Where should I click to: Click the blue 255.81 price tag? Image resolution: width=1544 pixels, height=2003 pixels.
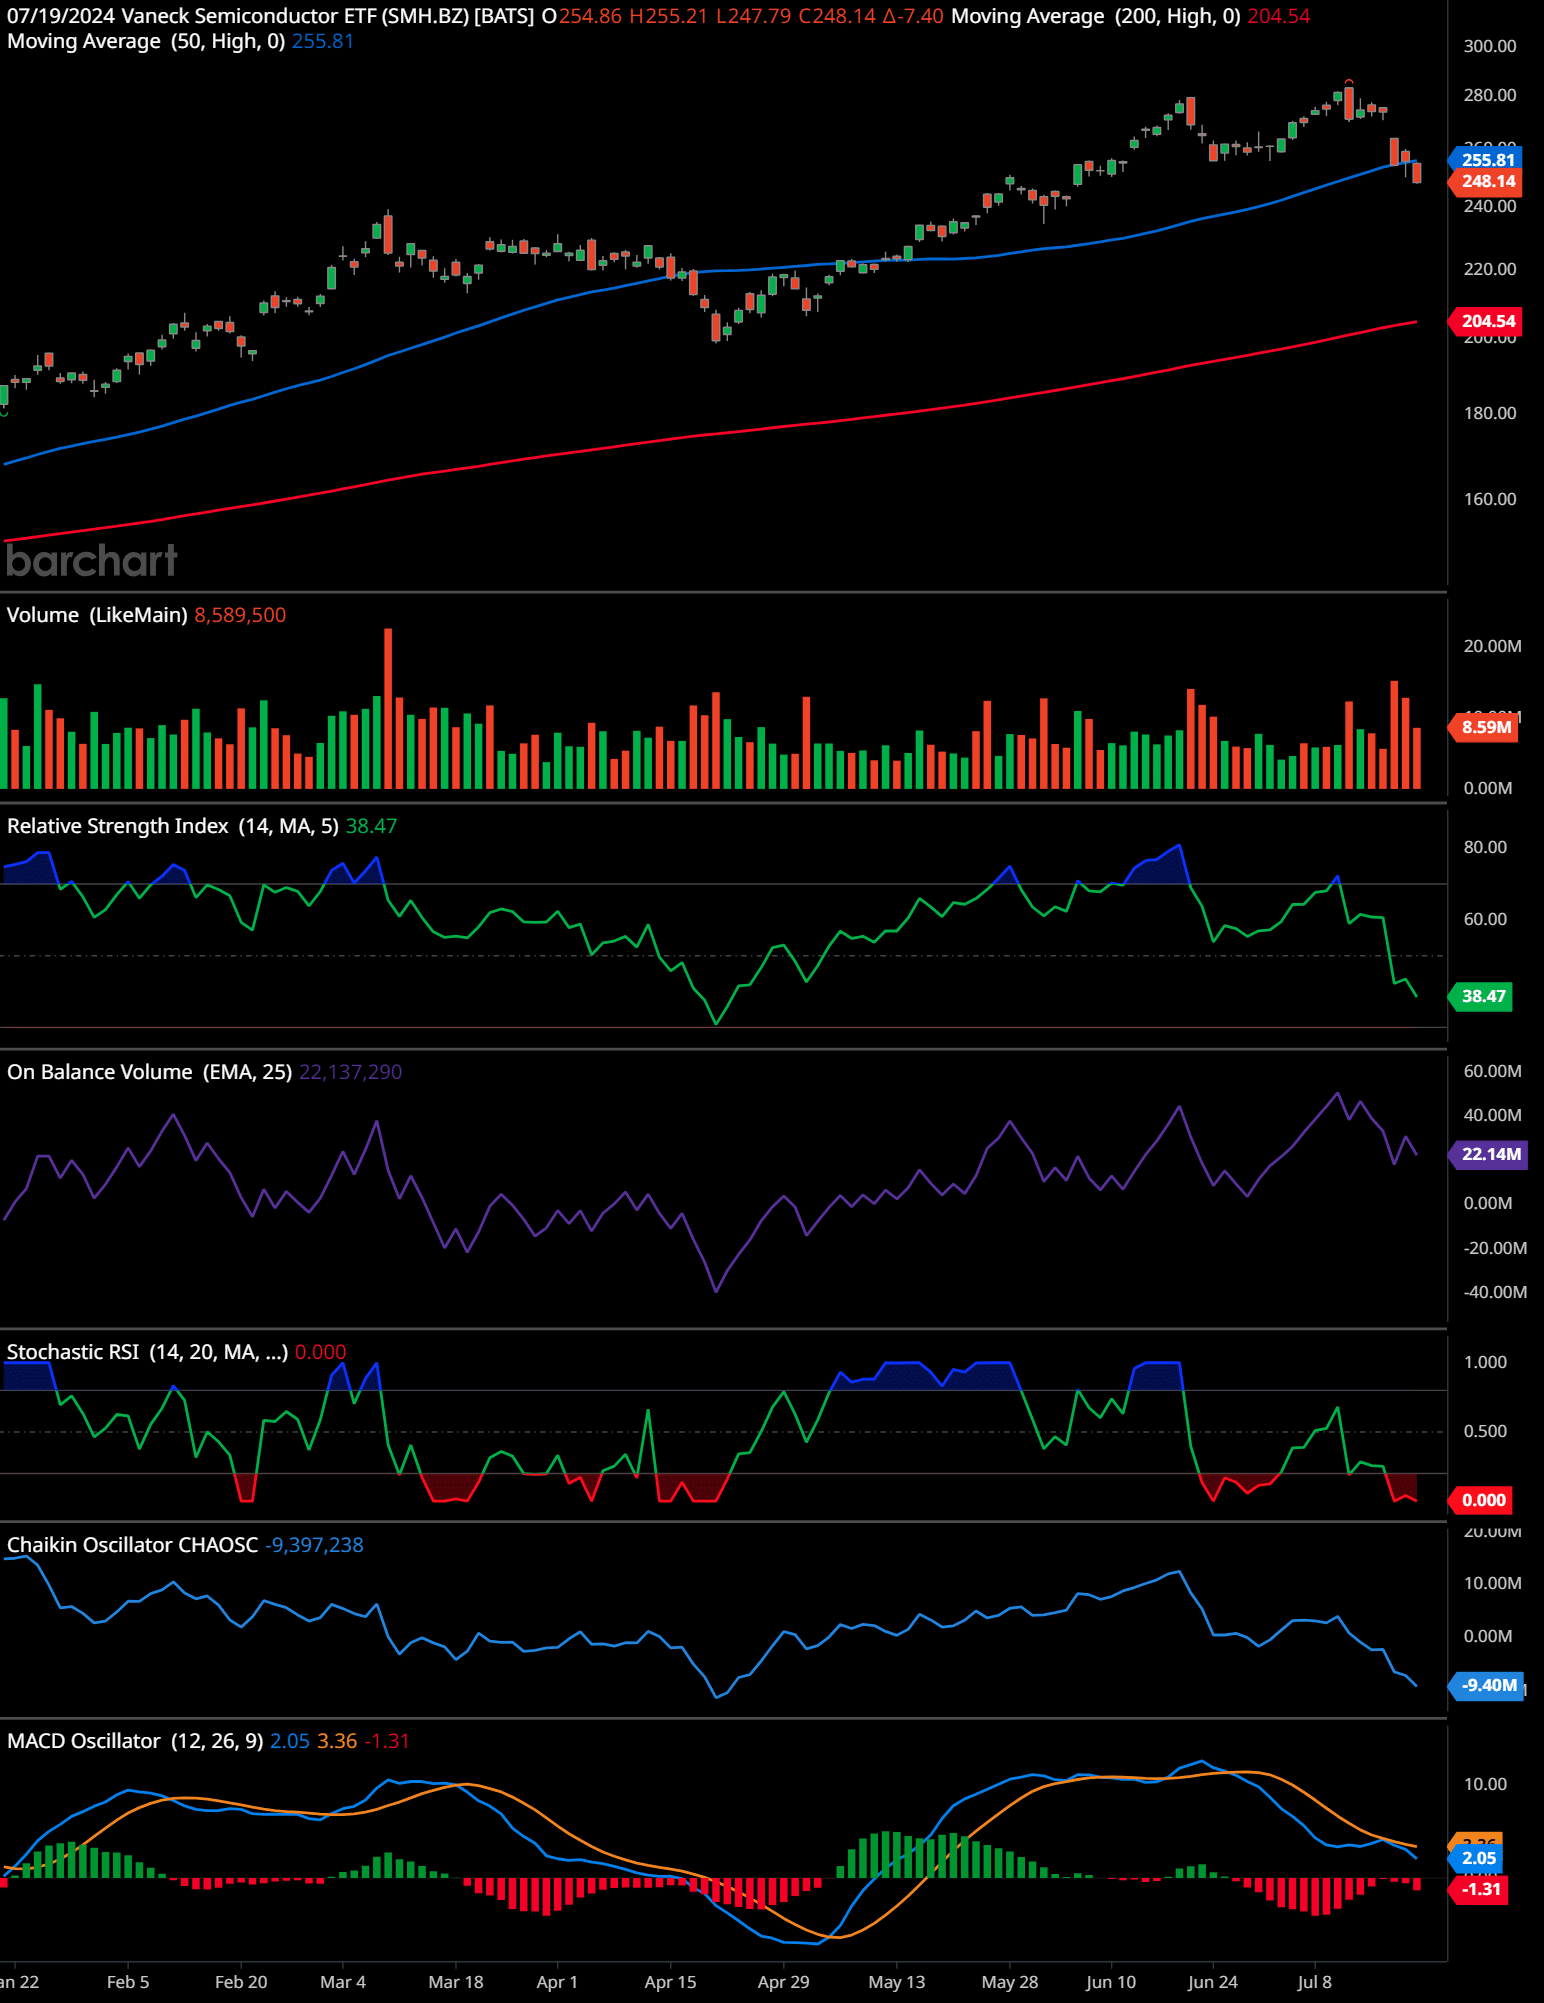click(x=1487, y=160)
